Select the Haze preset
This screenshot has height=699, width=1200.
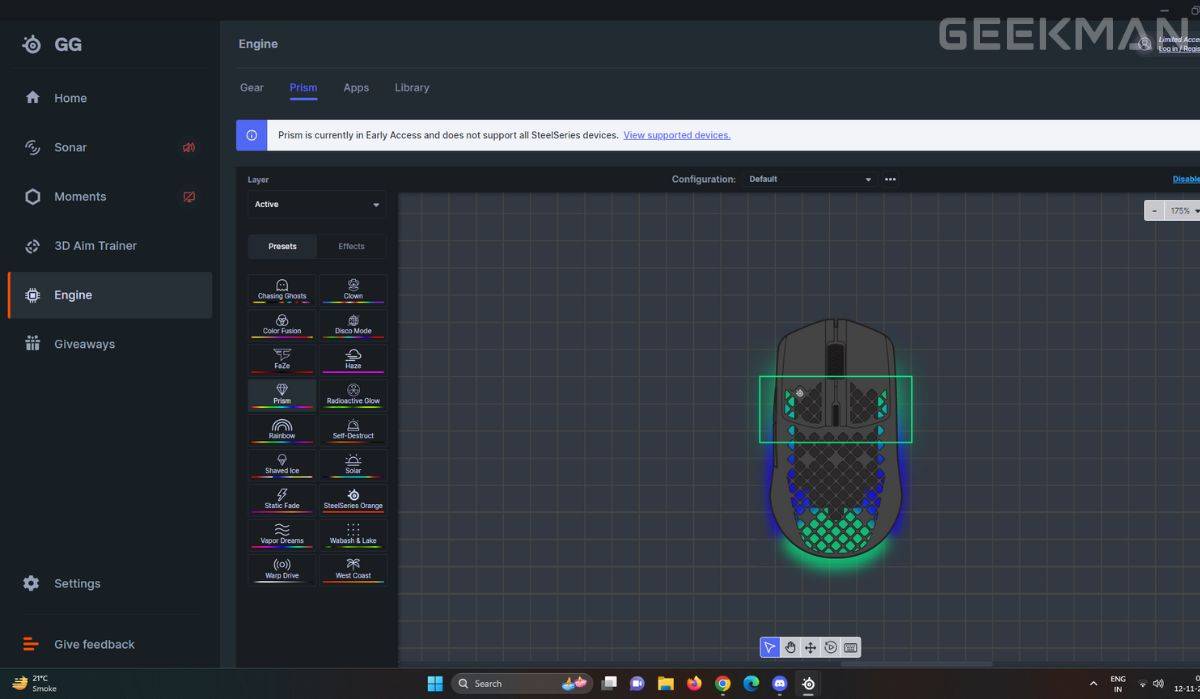click(x=353, y=359)
